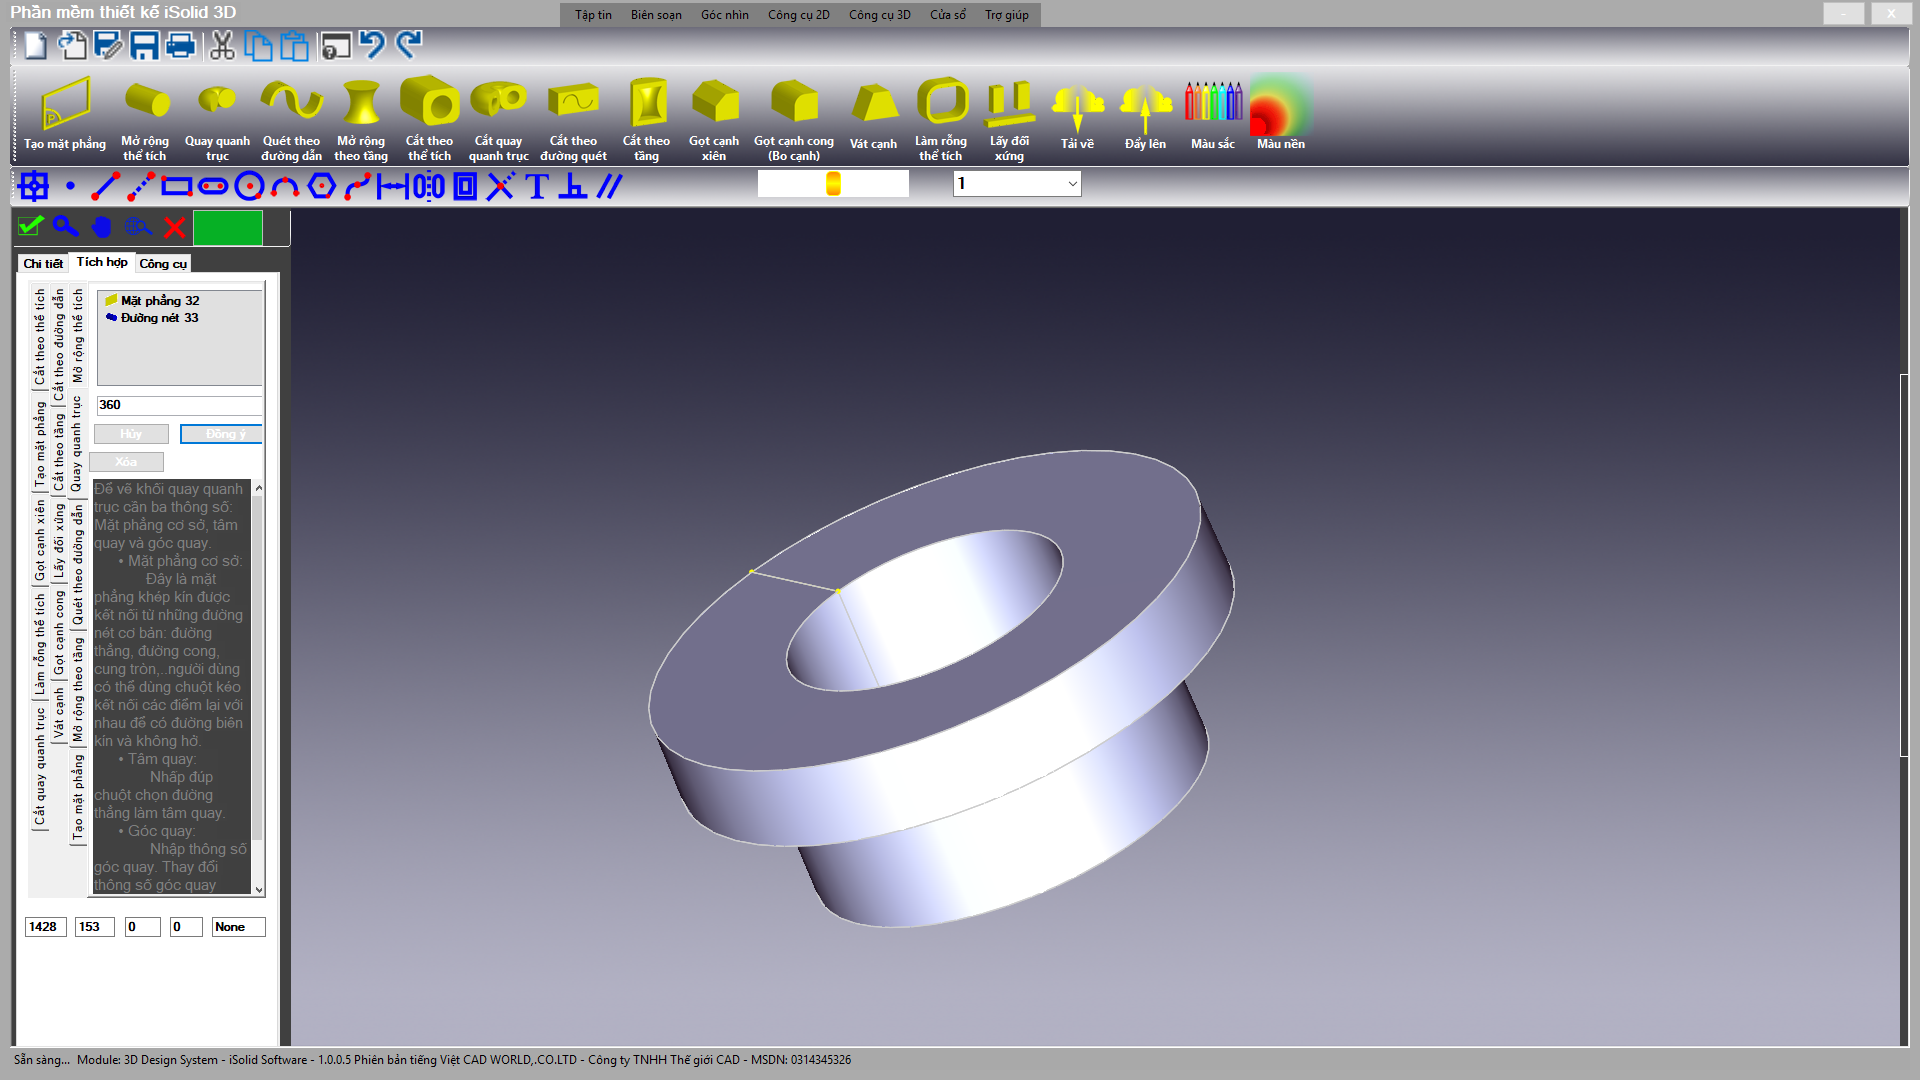1920x1080 pixels.
Task: Open the 'Công cụ 3D' menu
Action: (879, 15)
